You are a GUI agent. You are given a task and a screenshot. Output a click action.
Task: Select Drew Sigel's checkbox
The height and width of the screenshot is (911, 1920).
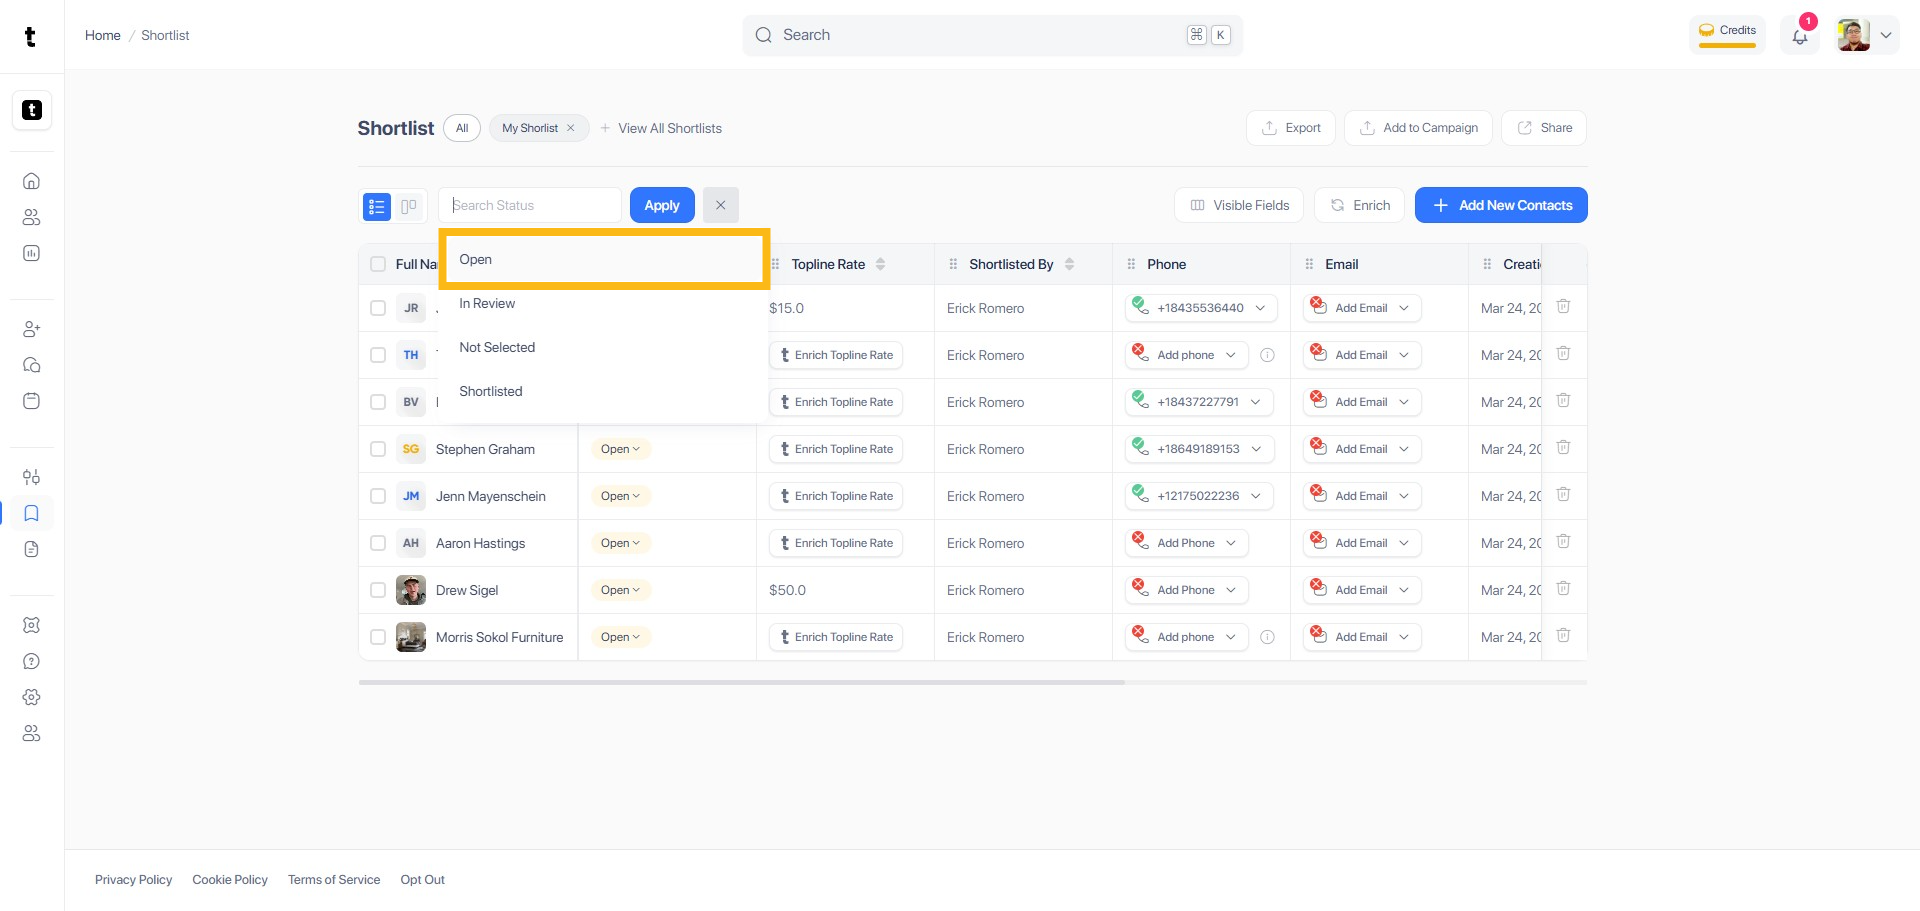(378, 590)
